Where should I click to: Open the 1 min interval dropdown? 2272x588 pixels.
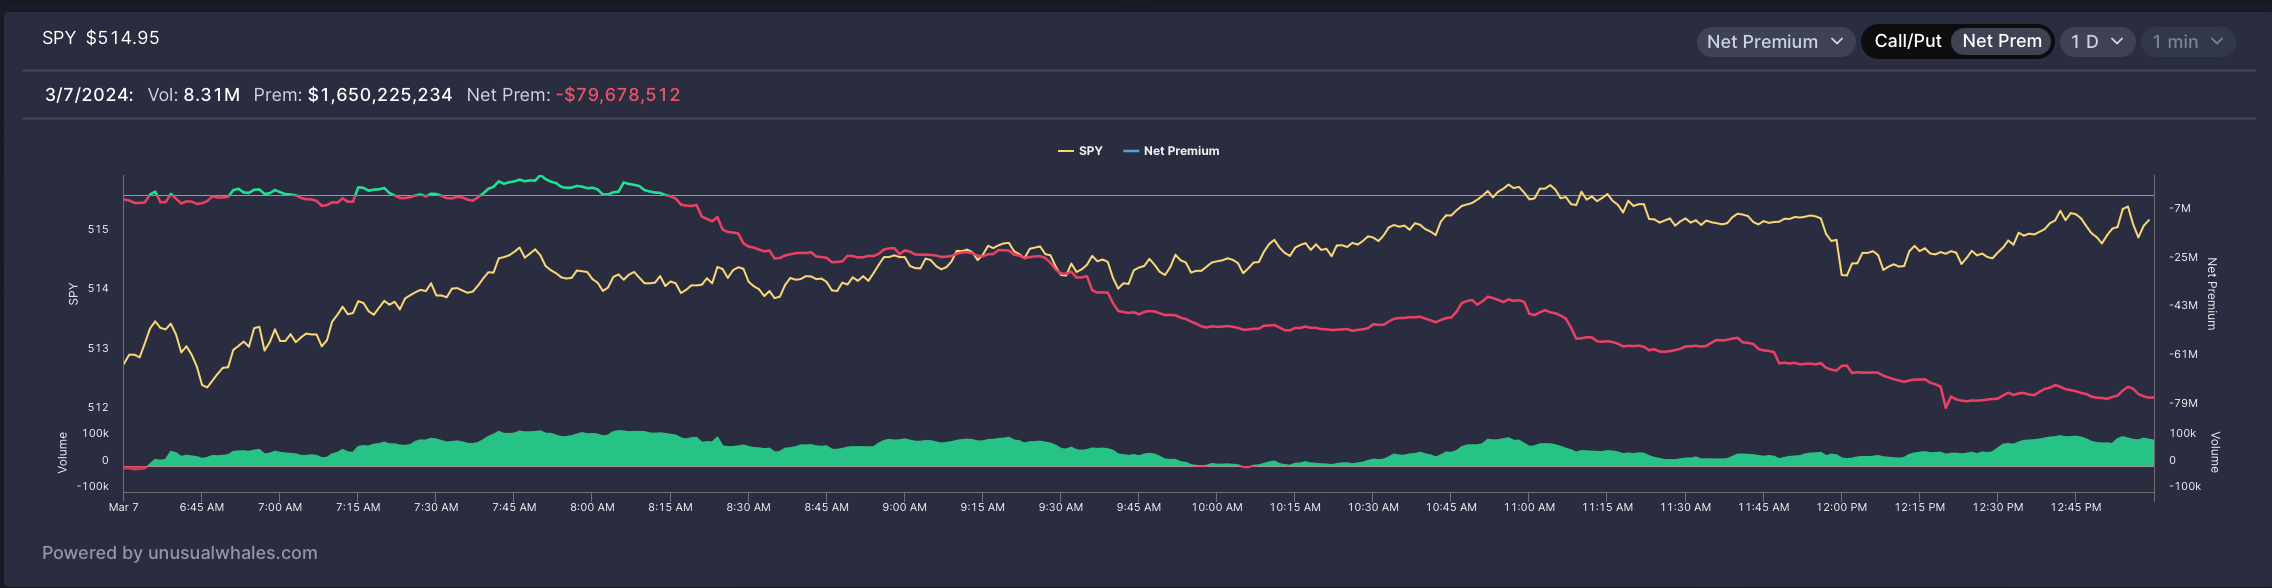[2188, 42]
